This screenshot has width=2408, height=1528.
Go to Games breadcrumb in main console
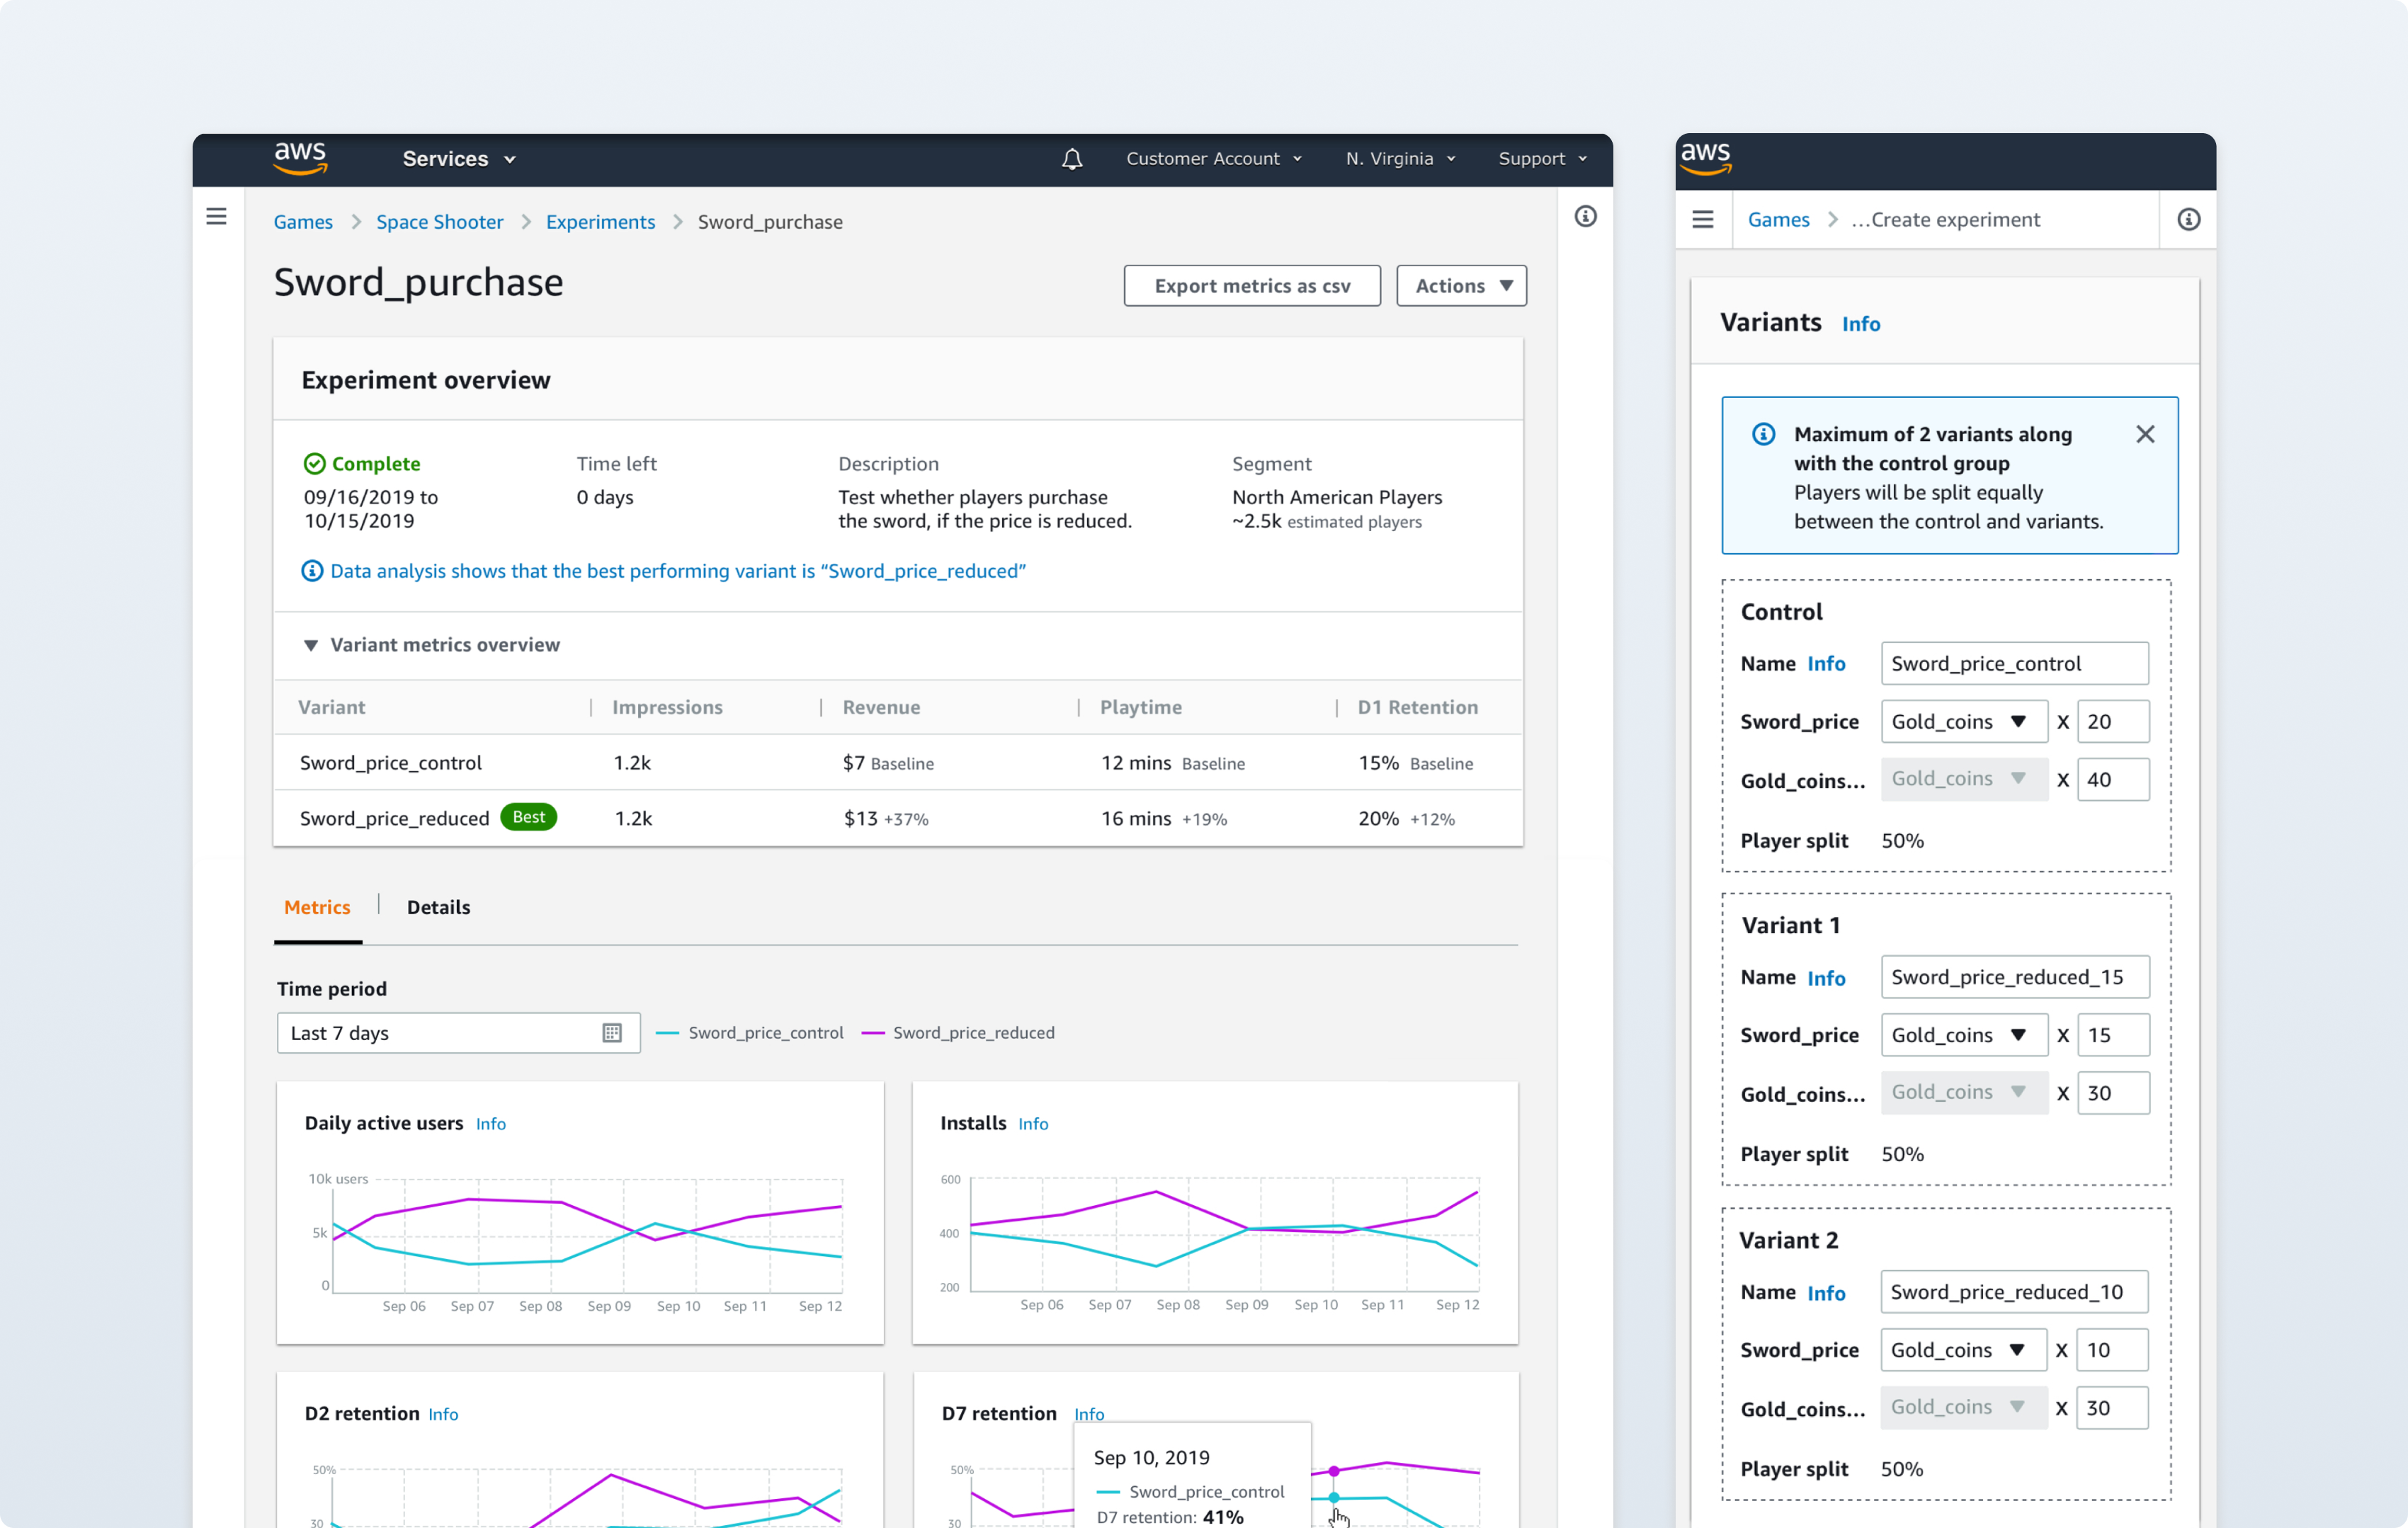pos(303,222)
